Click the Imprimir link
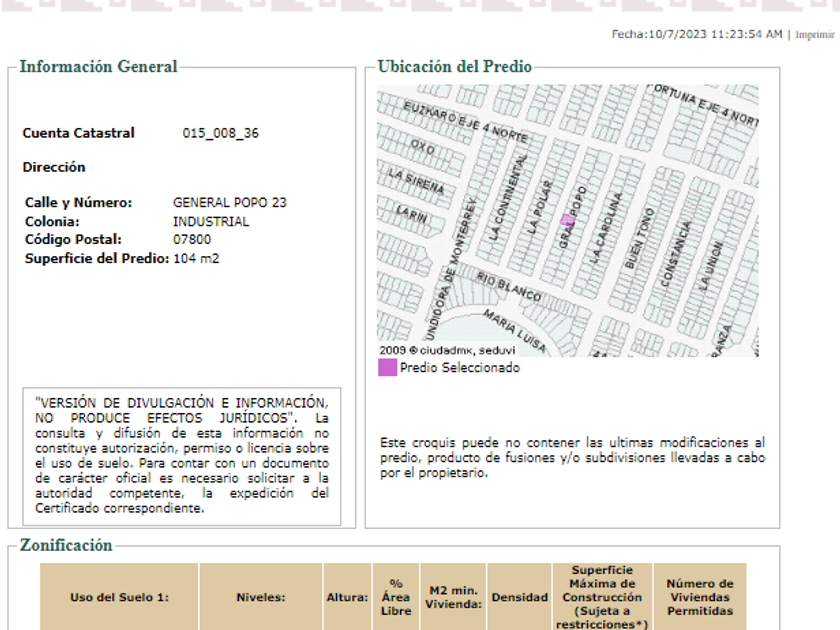Screen dimensions: 840x630 tap(814, 35)
